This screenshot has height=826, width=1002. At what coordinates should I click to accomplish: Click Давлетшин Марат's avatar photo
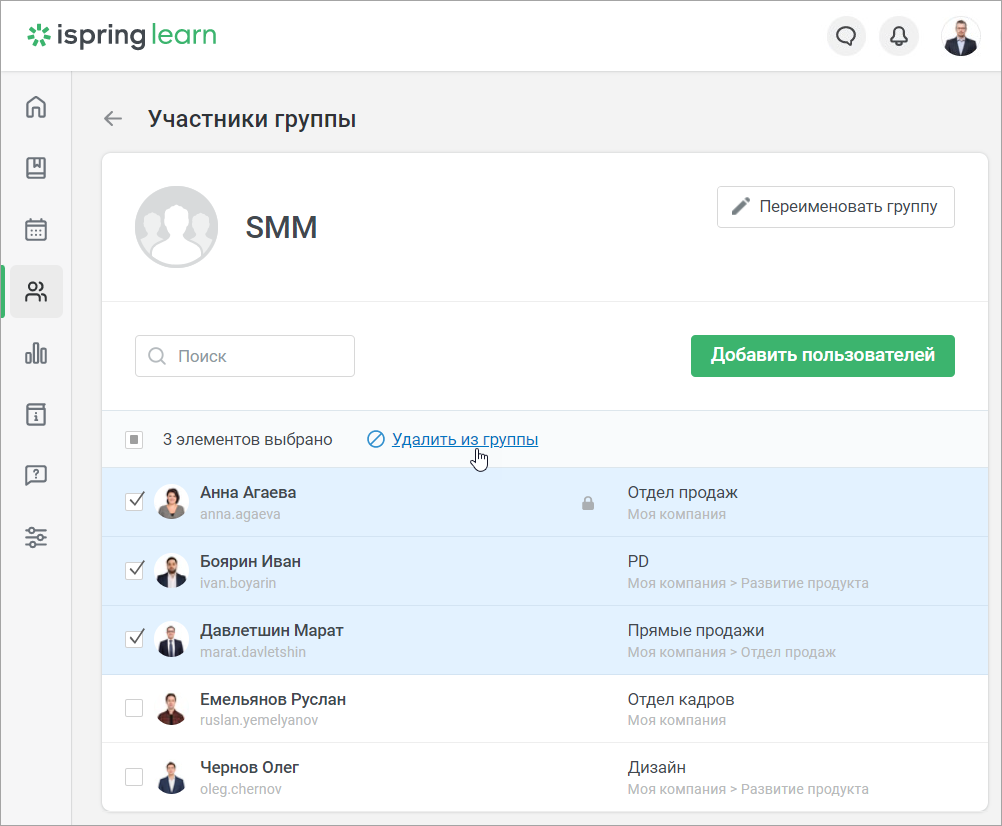click(x=171, y=639)
